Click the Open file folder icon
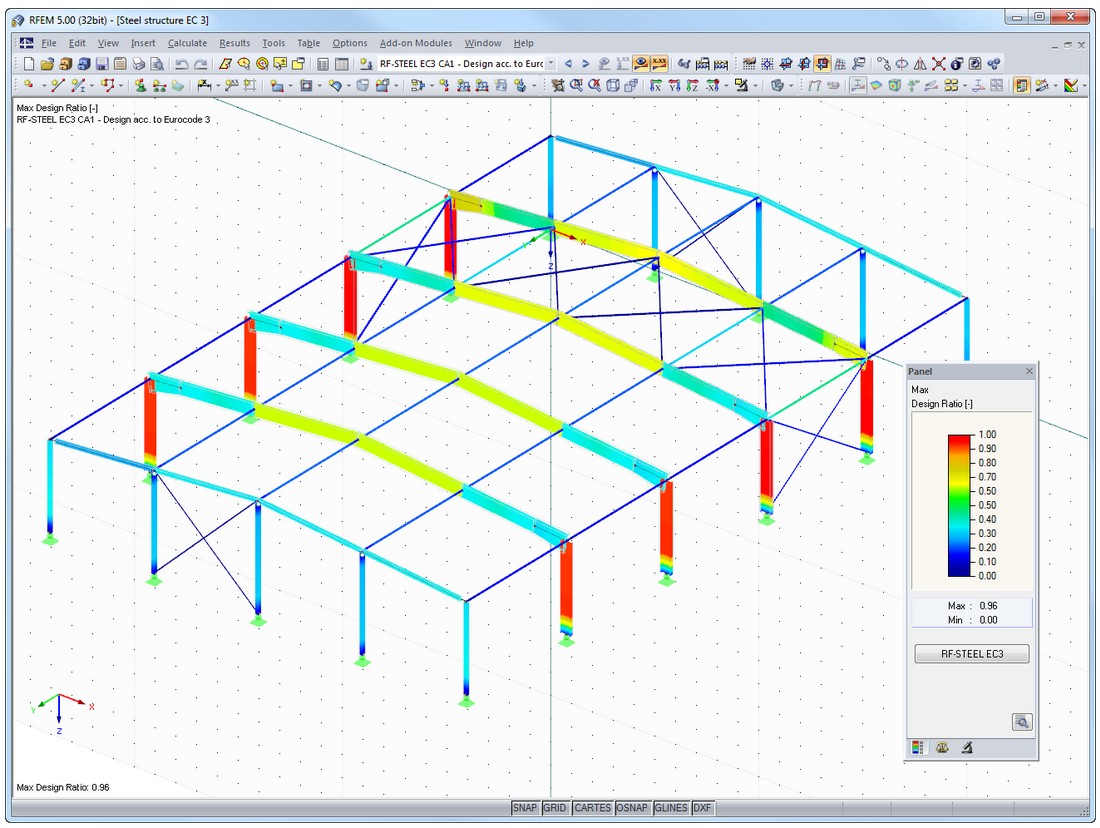 point(46,64)
